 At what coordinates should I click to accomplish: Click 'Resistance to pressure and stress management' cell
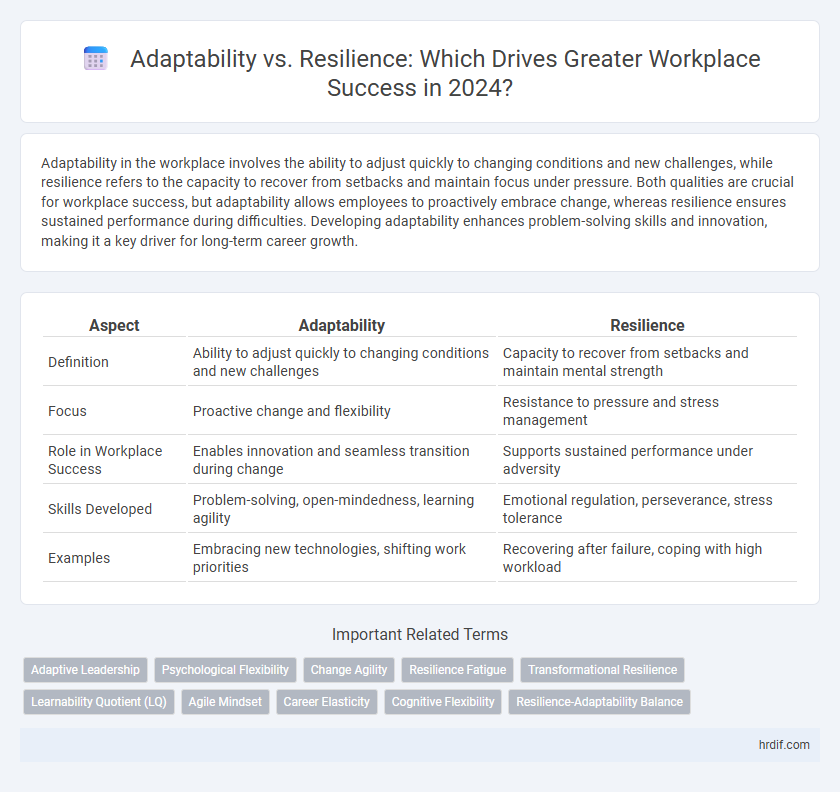[x=647, y=411]
